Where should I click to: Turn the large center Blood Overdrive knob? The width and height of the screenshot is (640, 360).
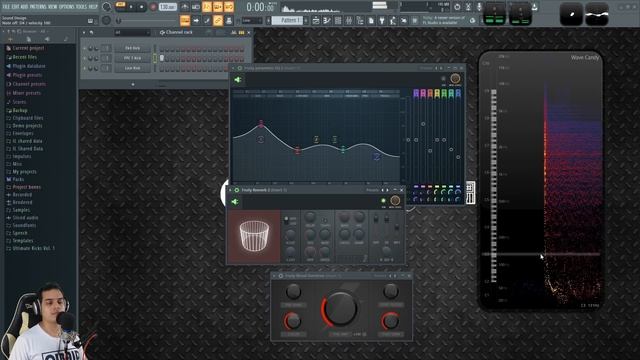click(340, 309)
